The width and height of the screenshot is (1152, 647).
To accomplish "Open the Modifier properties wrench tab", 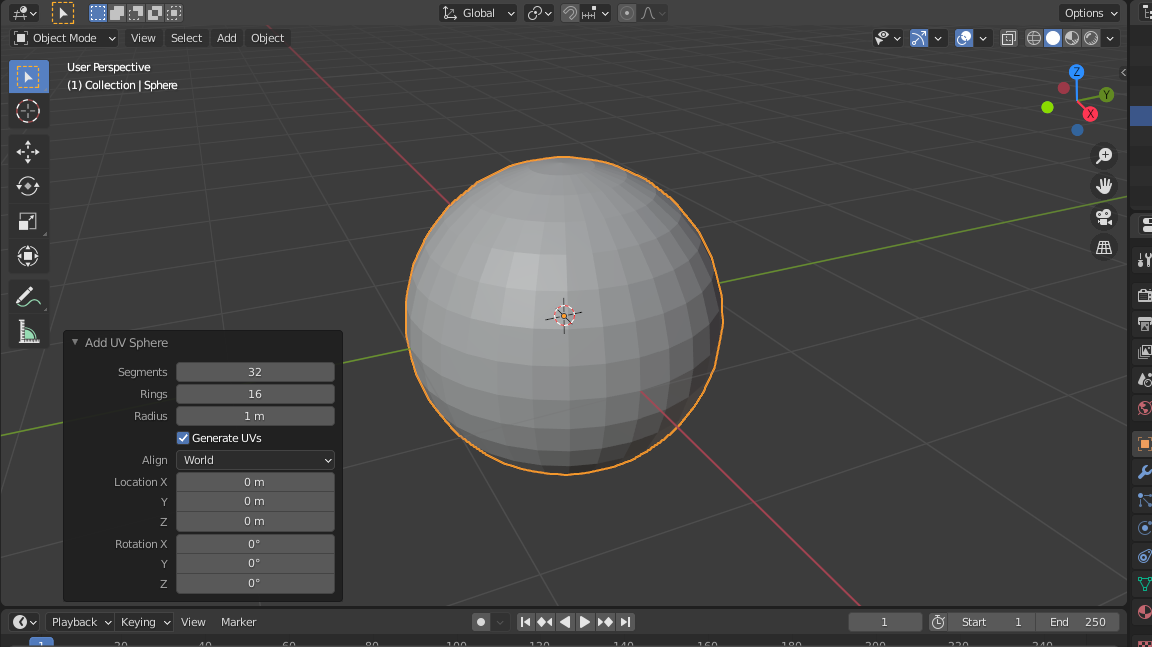I will tap(1143, 472).
